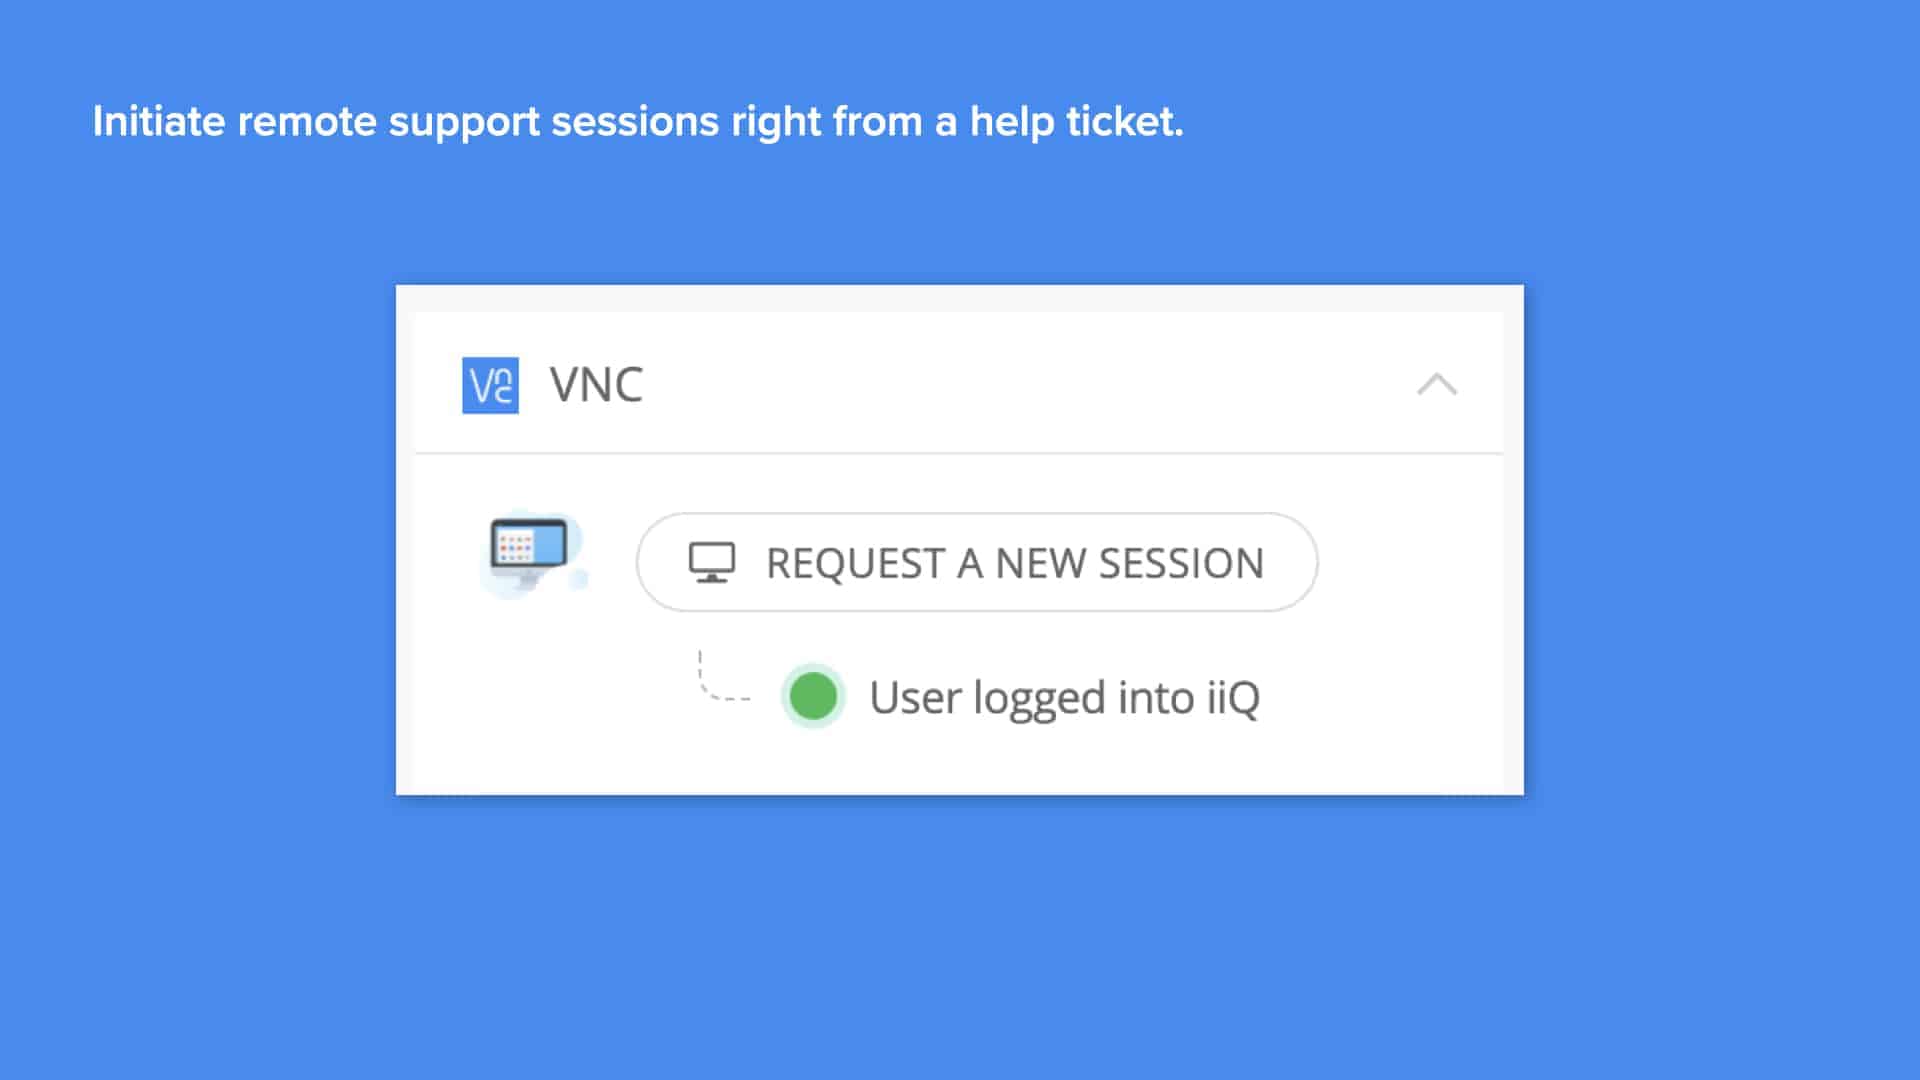Image resolution: width=1920 pixels, height=1080 pixels.
Task: Select the monitor icon inside the session button
Action: click(712, 562)
